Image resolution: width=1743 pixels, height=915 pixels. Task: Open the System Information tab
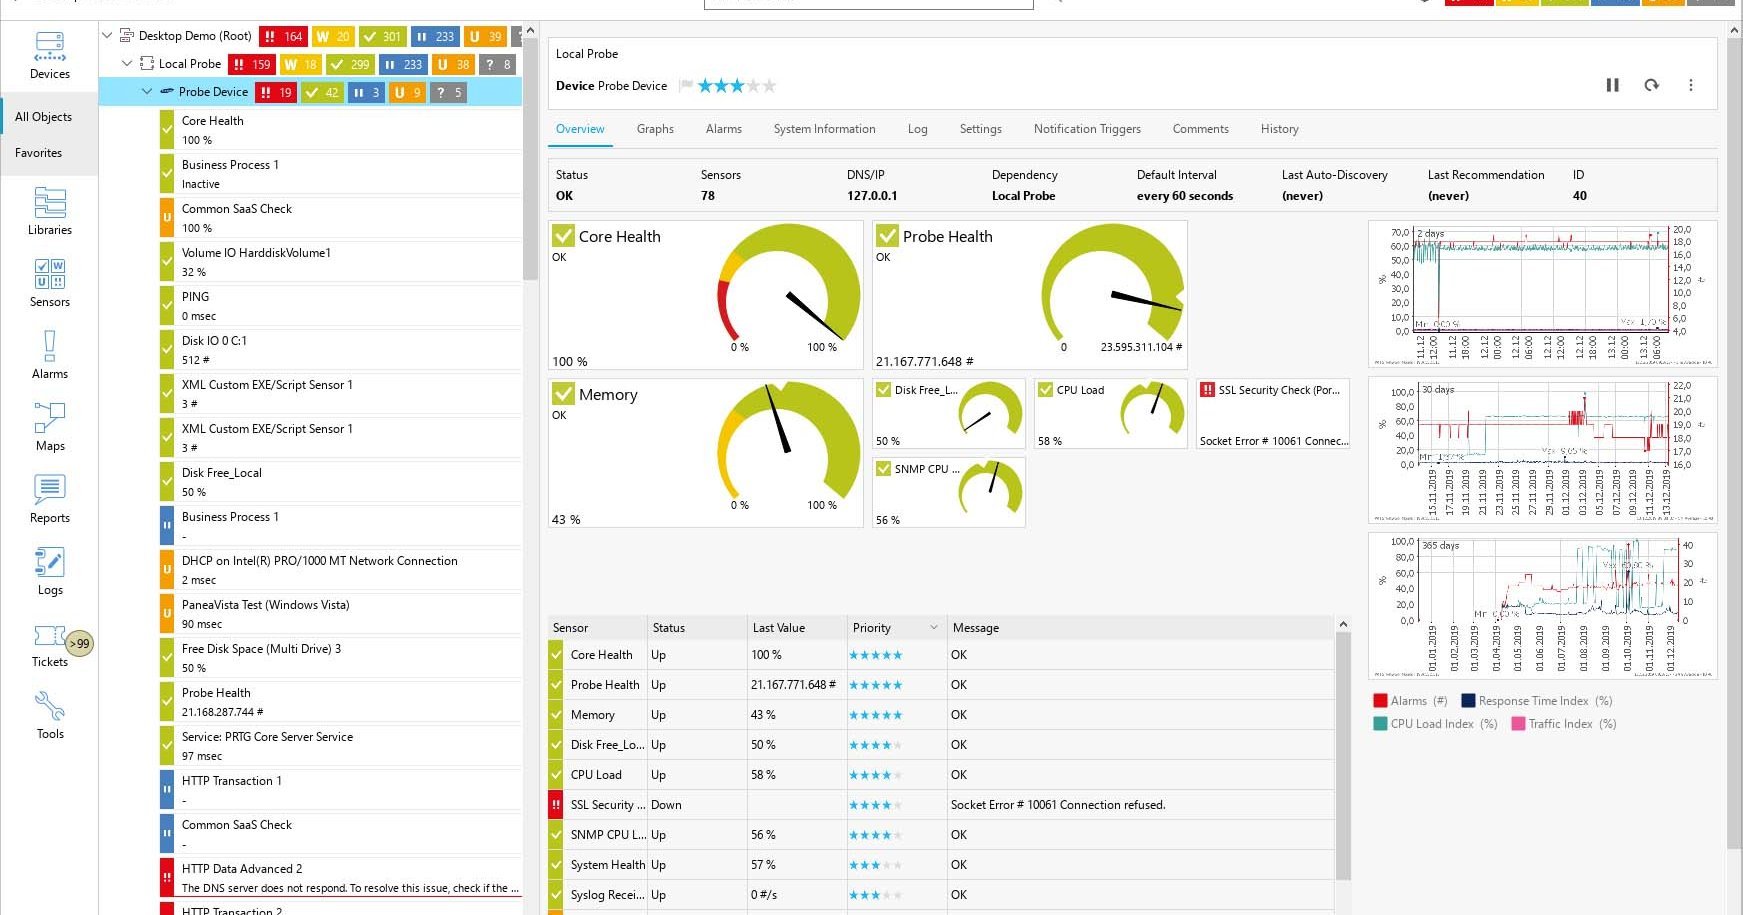pos(824,129)
